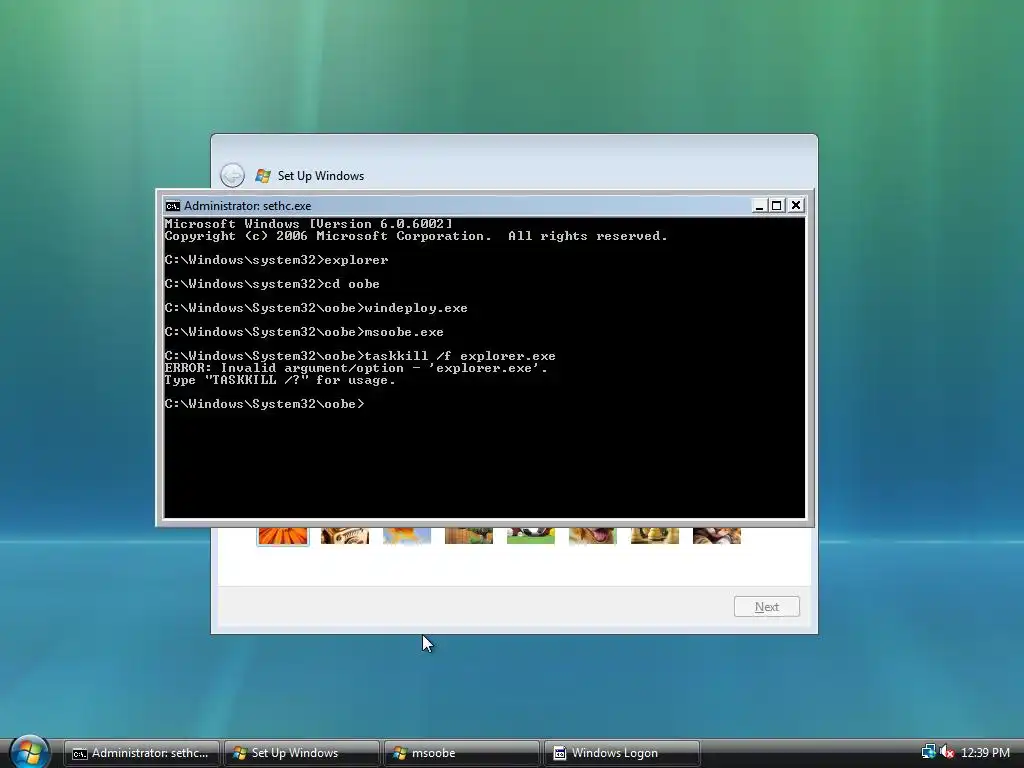The width and height of the screenshot is (1024, 768).
Task: Select the second account picture thumbnail
Action: click(x=345, y=536)
